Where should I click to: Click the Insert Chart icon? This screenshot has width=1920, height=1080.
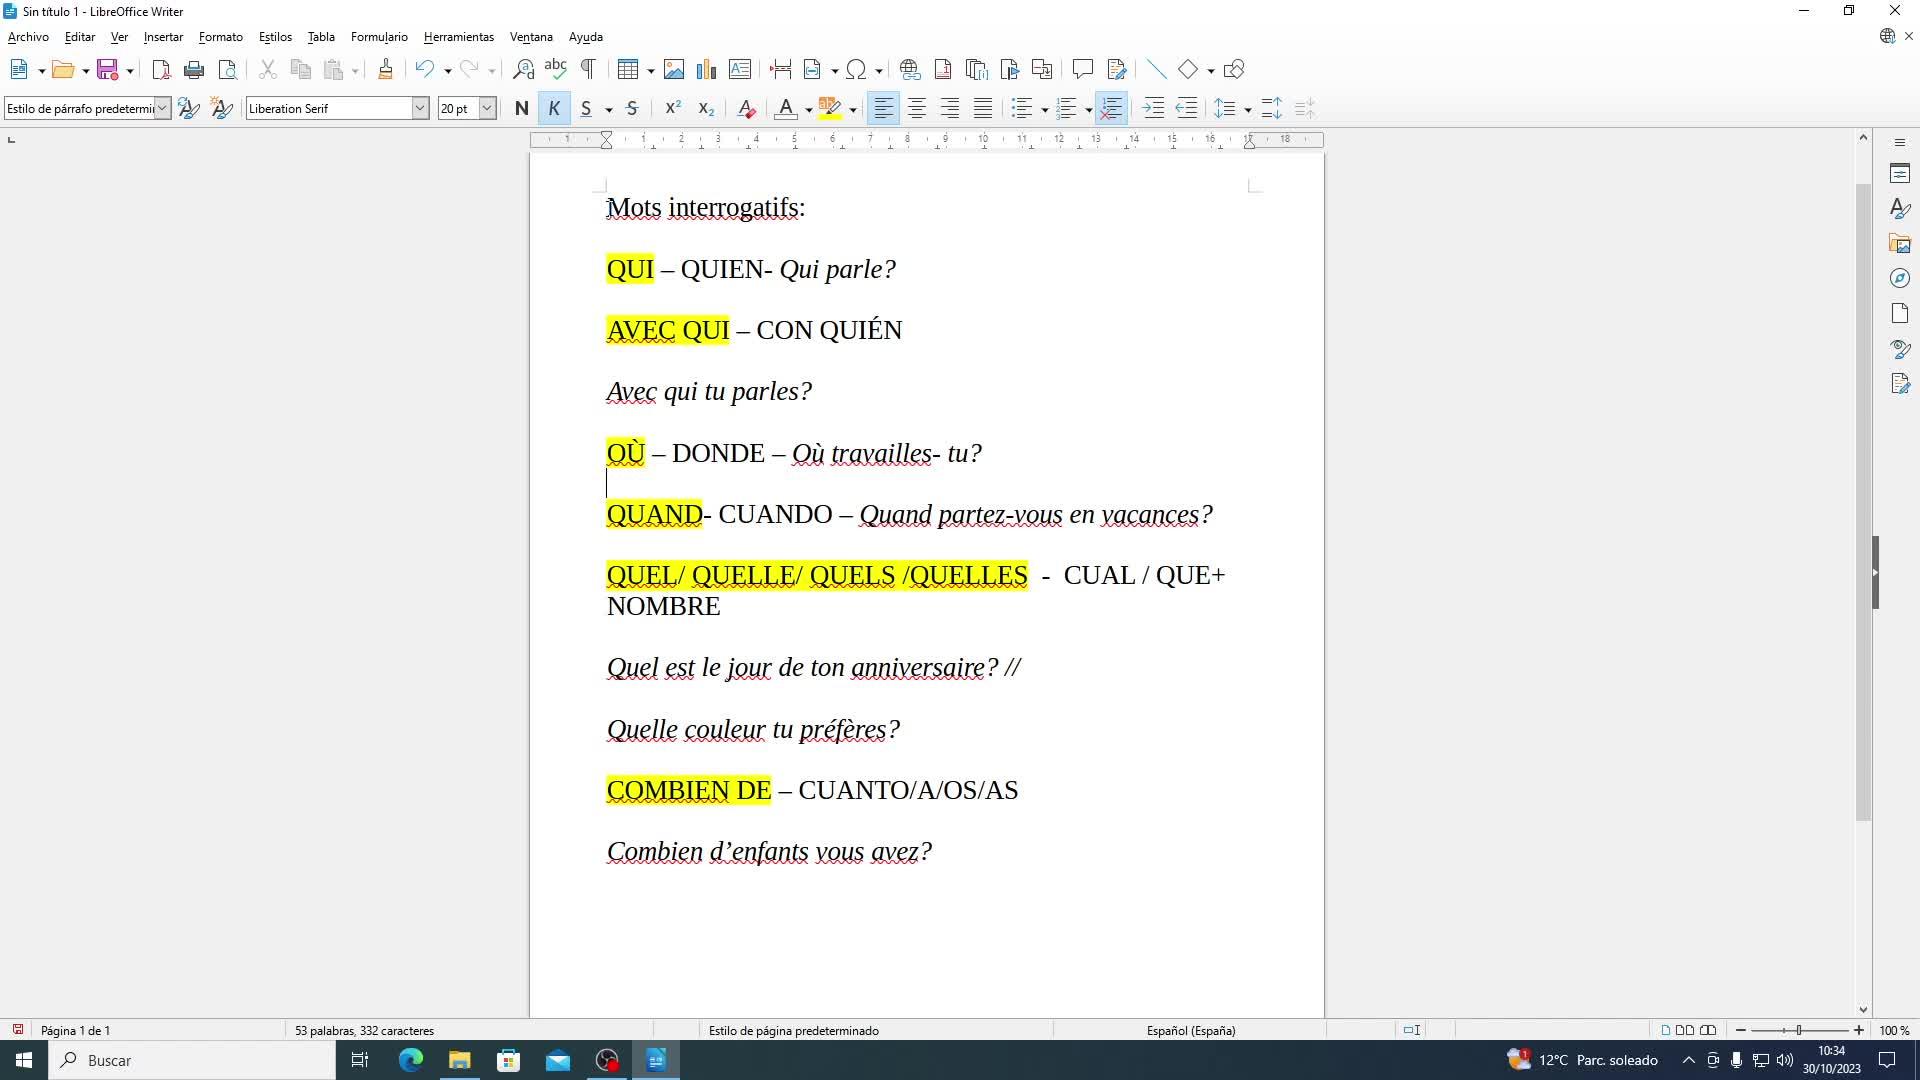point(707,70)
